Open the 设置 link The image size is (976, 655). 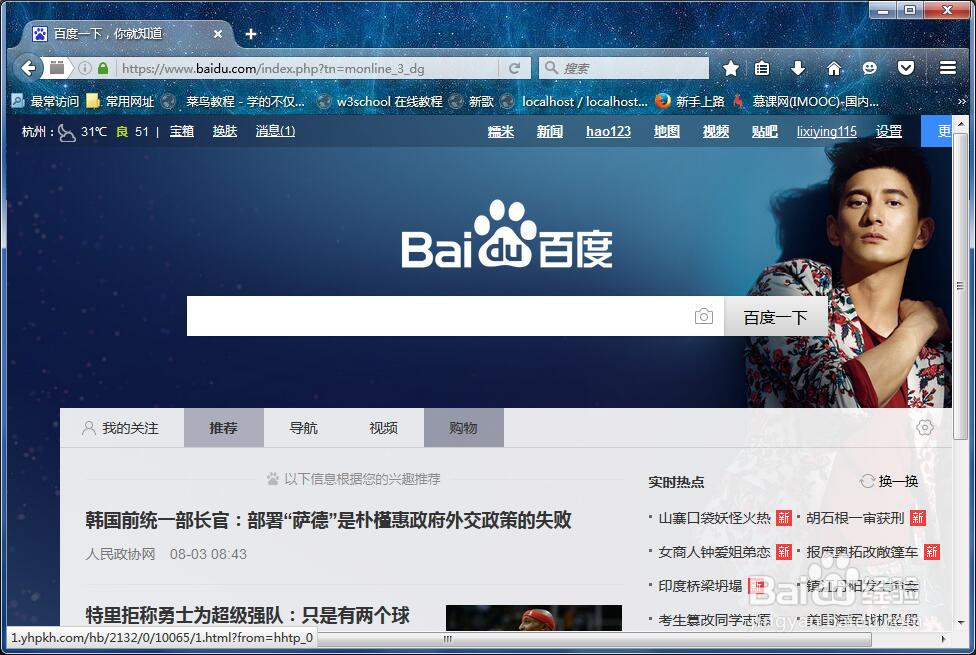tap(889, 131)
